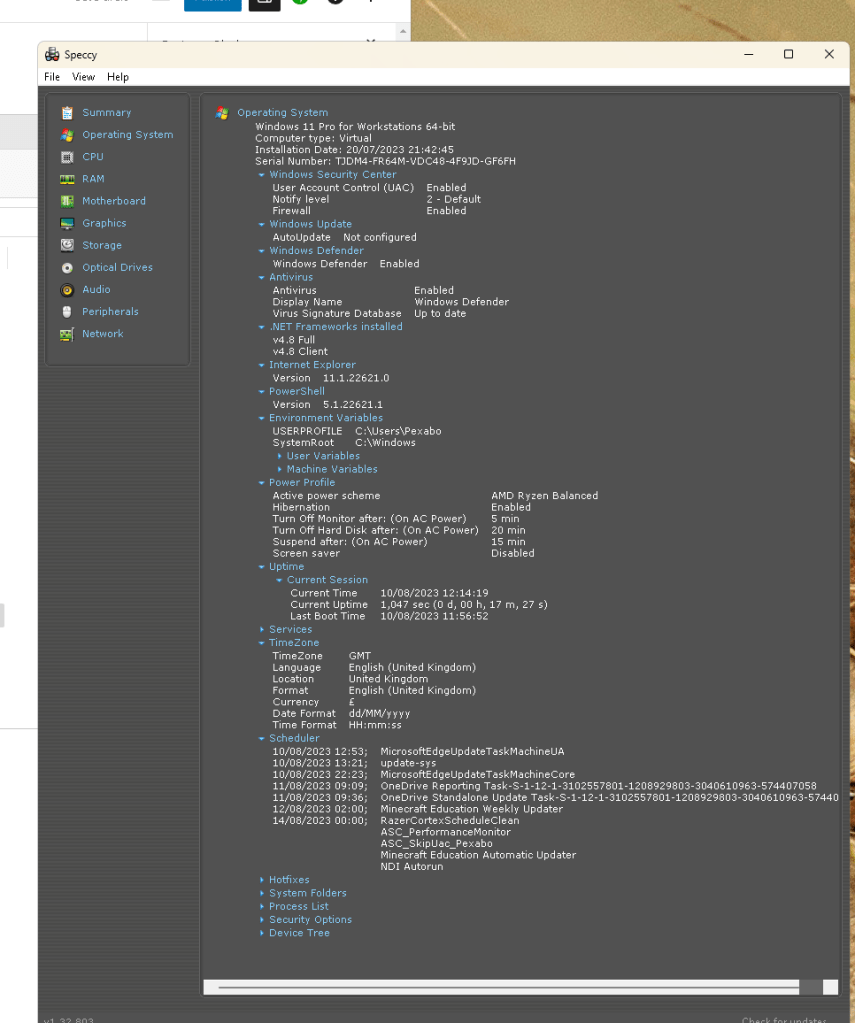Expand the System Folders section
Image resolution: width=855 pixels, height=1023 pixels.
click(x=261, y=893)
